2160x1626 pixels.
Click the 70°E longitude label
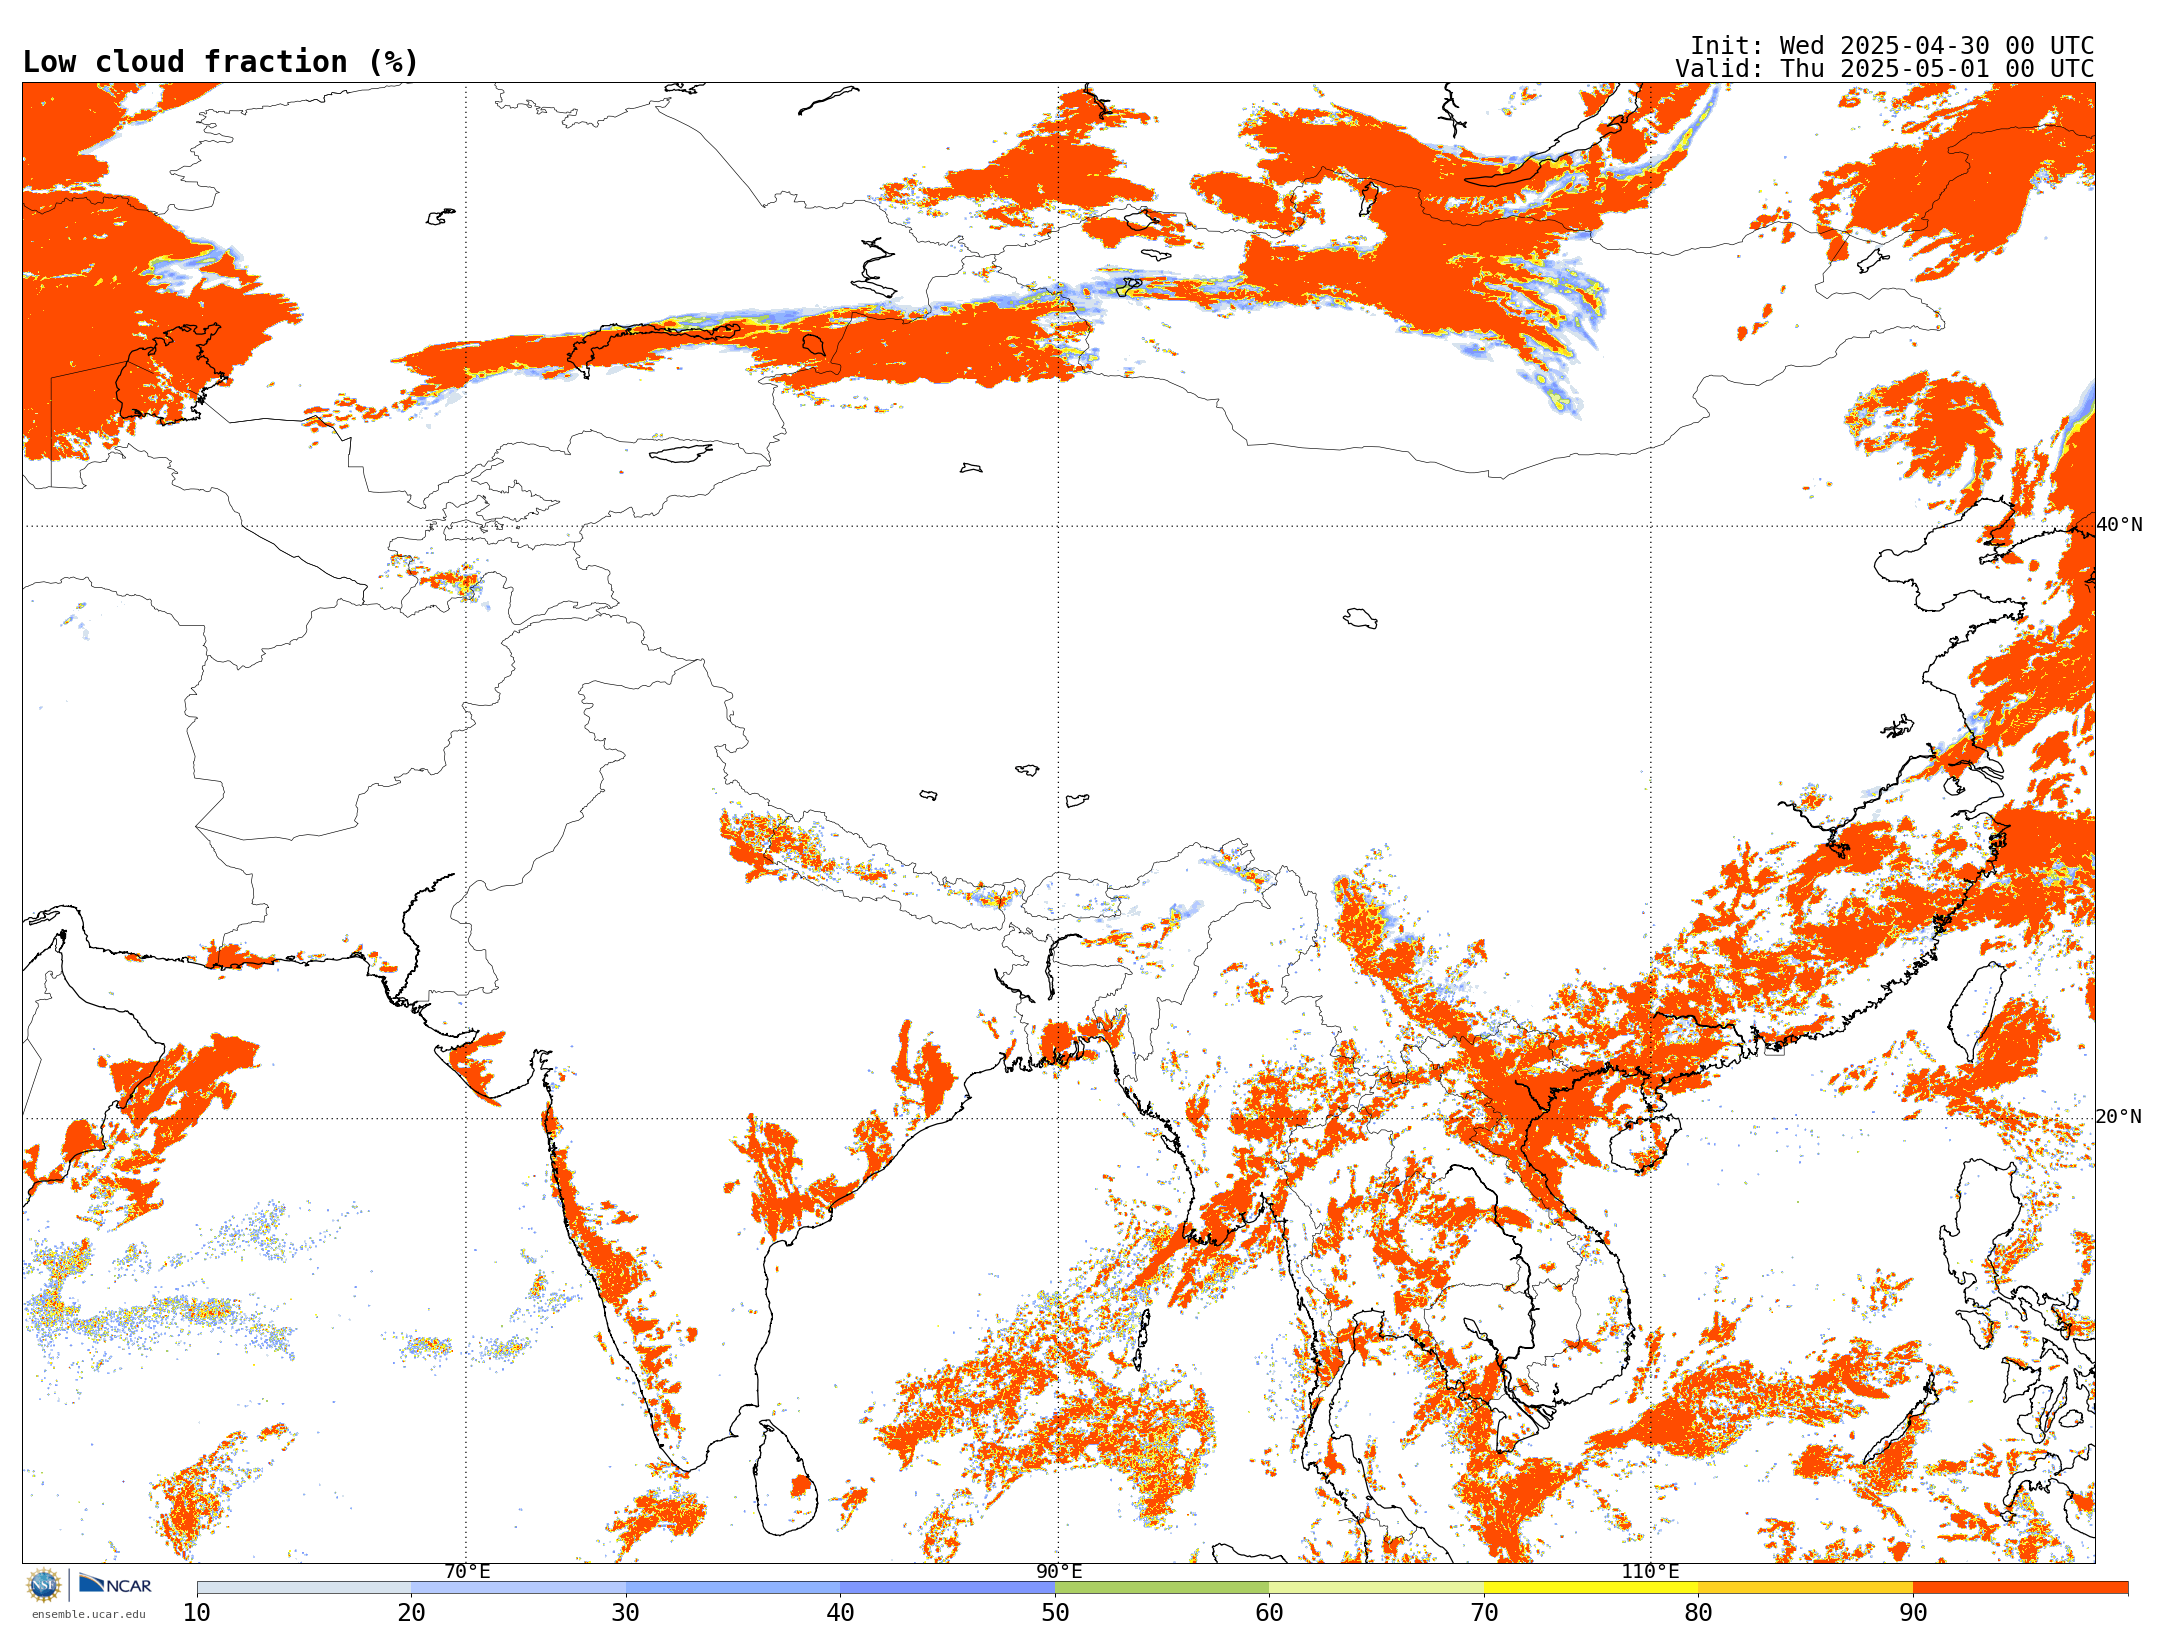click(467, 1572)
